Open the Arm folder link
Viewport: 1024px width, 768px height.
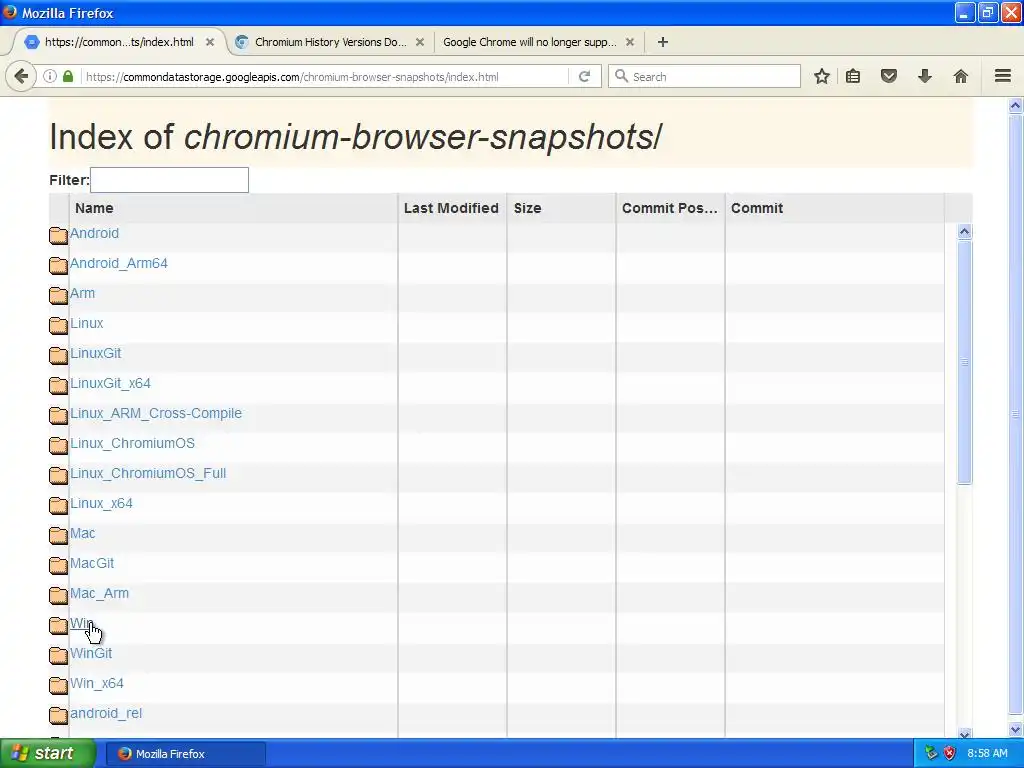coord(82,293)
